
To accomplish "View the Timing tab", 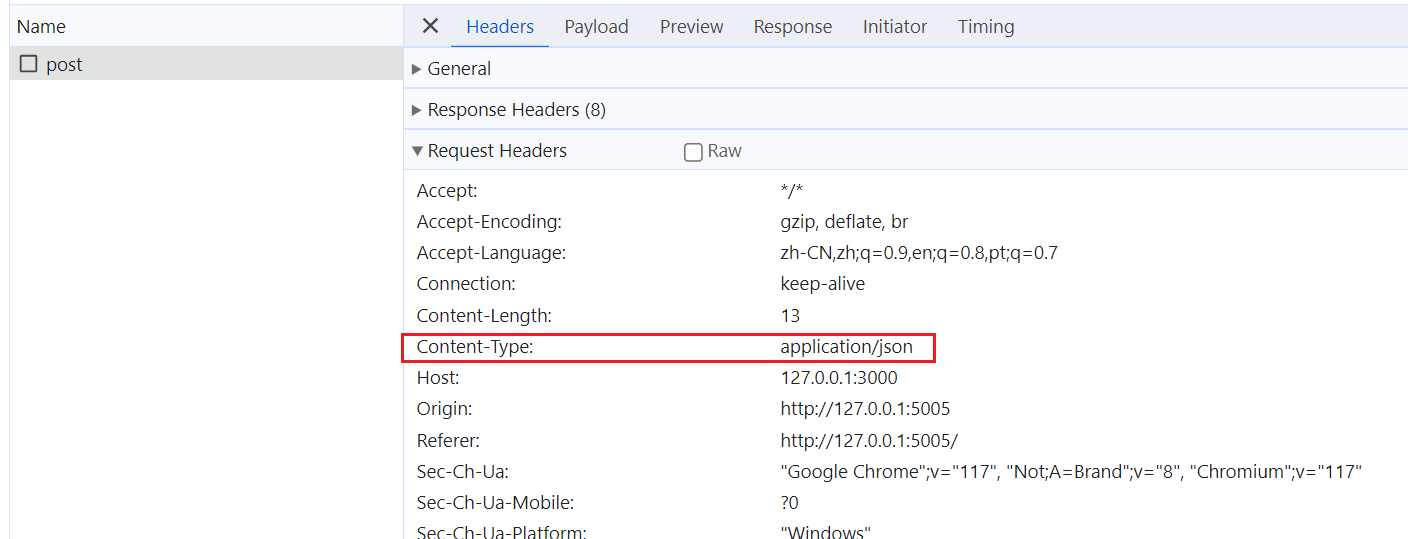I will pyautogui.click(x=985, y=27).
